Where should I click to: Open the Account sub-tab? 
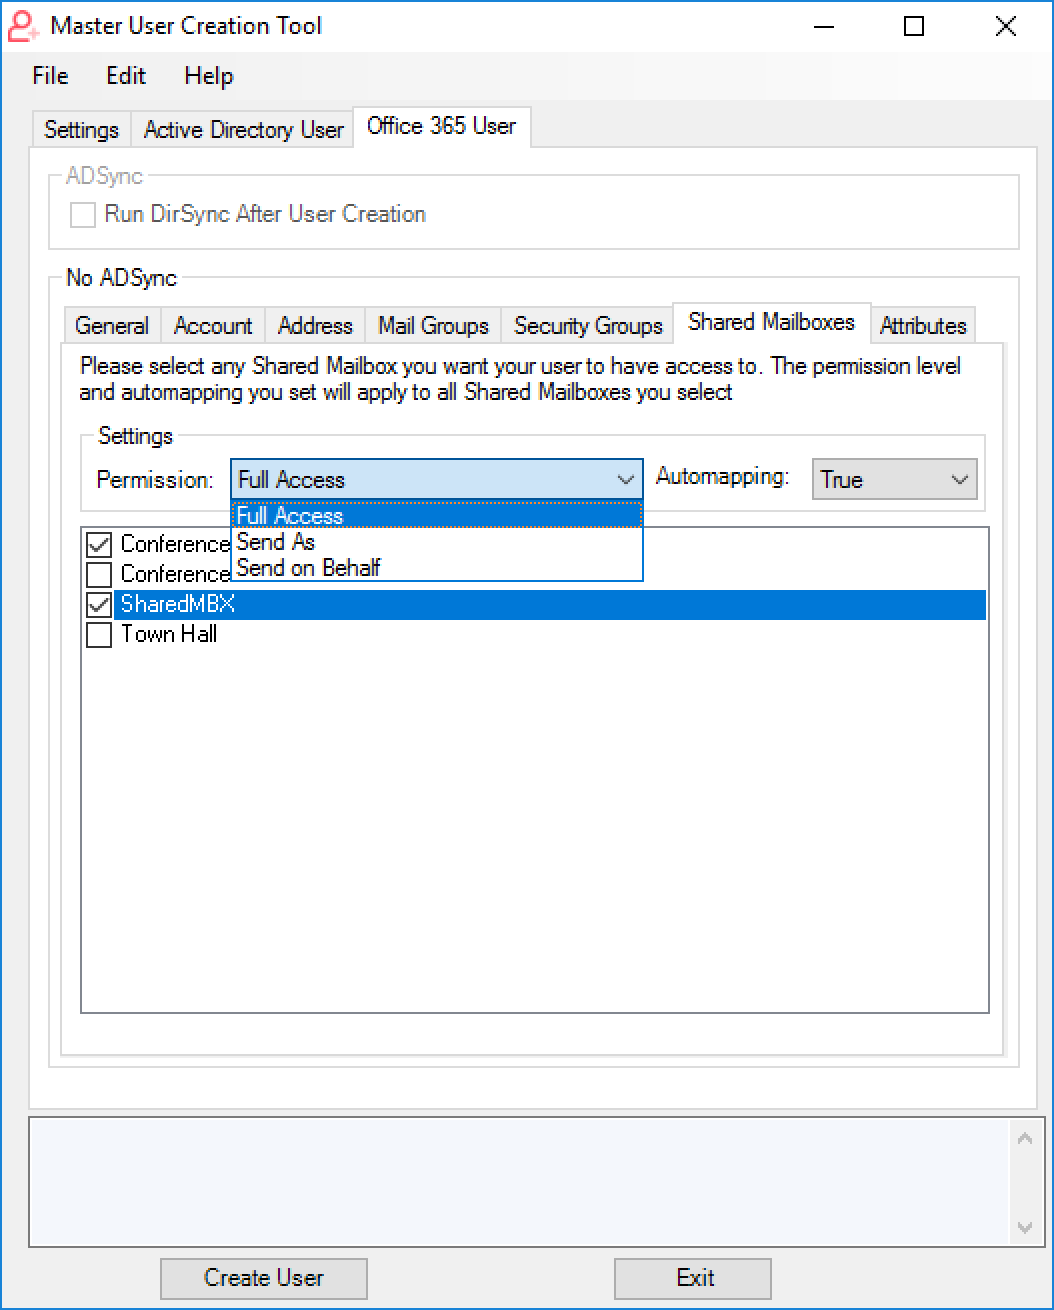213,326
